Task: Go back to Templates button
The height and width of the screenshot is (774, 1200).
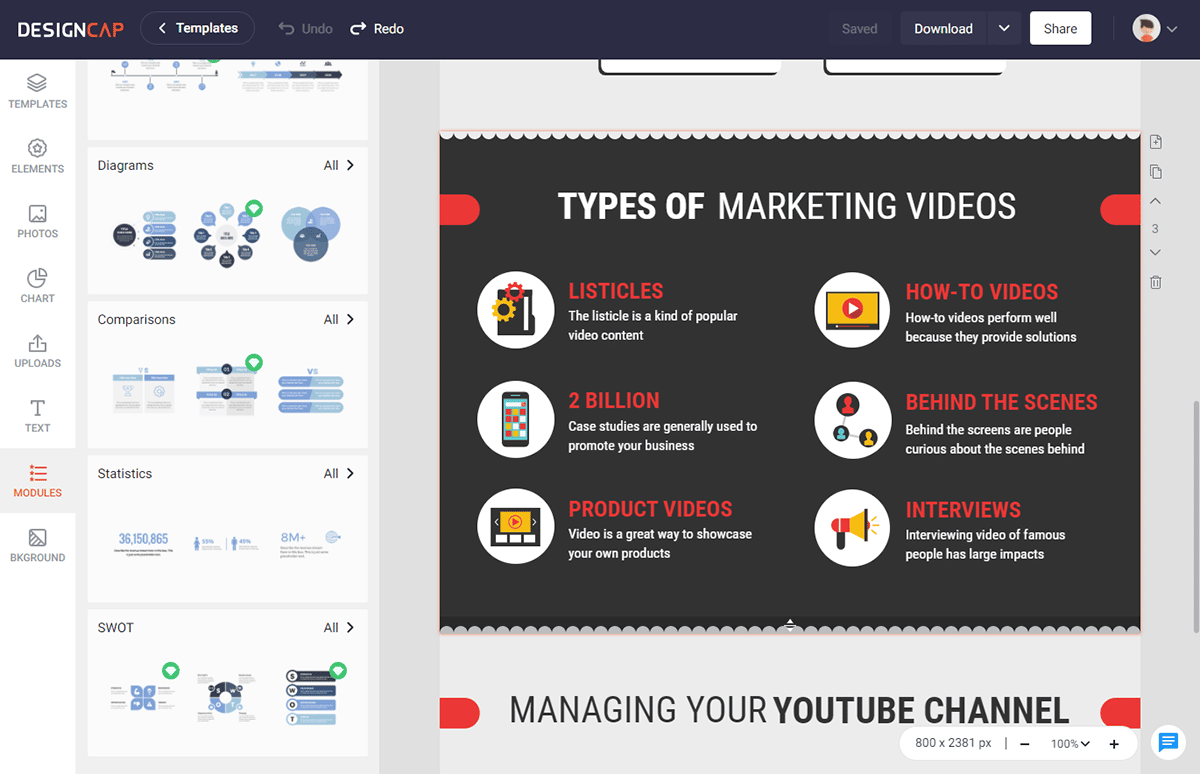Action: tap(198, 29)
